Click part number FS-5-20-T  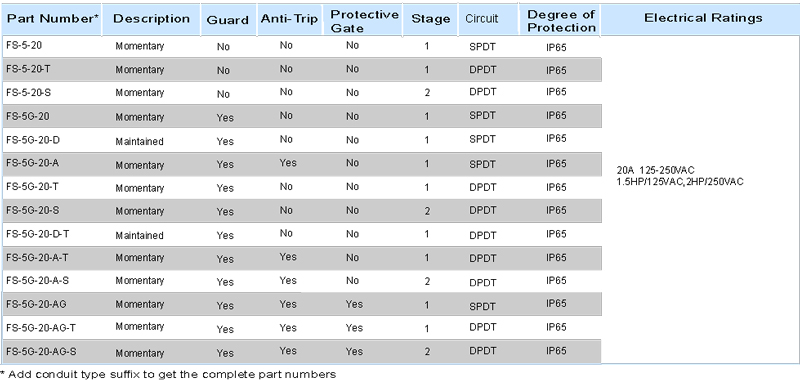(28, 69)
